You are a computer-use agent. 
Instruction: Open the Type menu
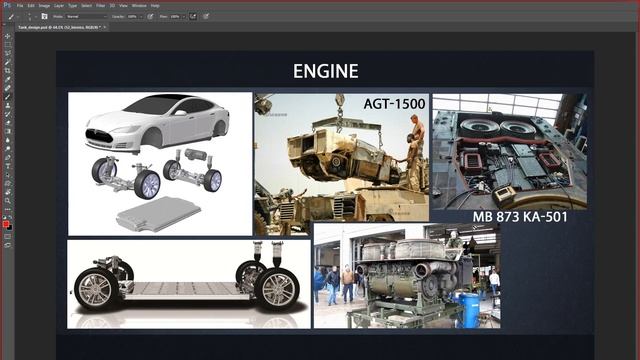(73, 6)
